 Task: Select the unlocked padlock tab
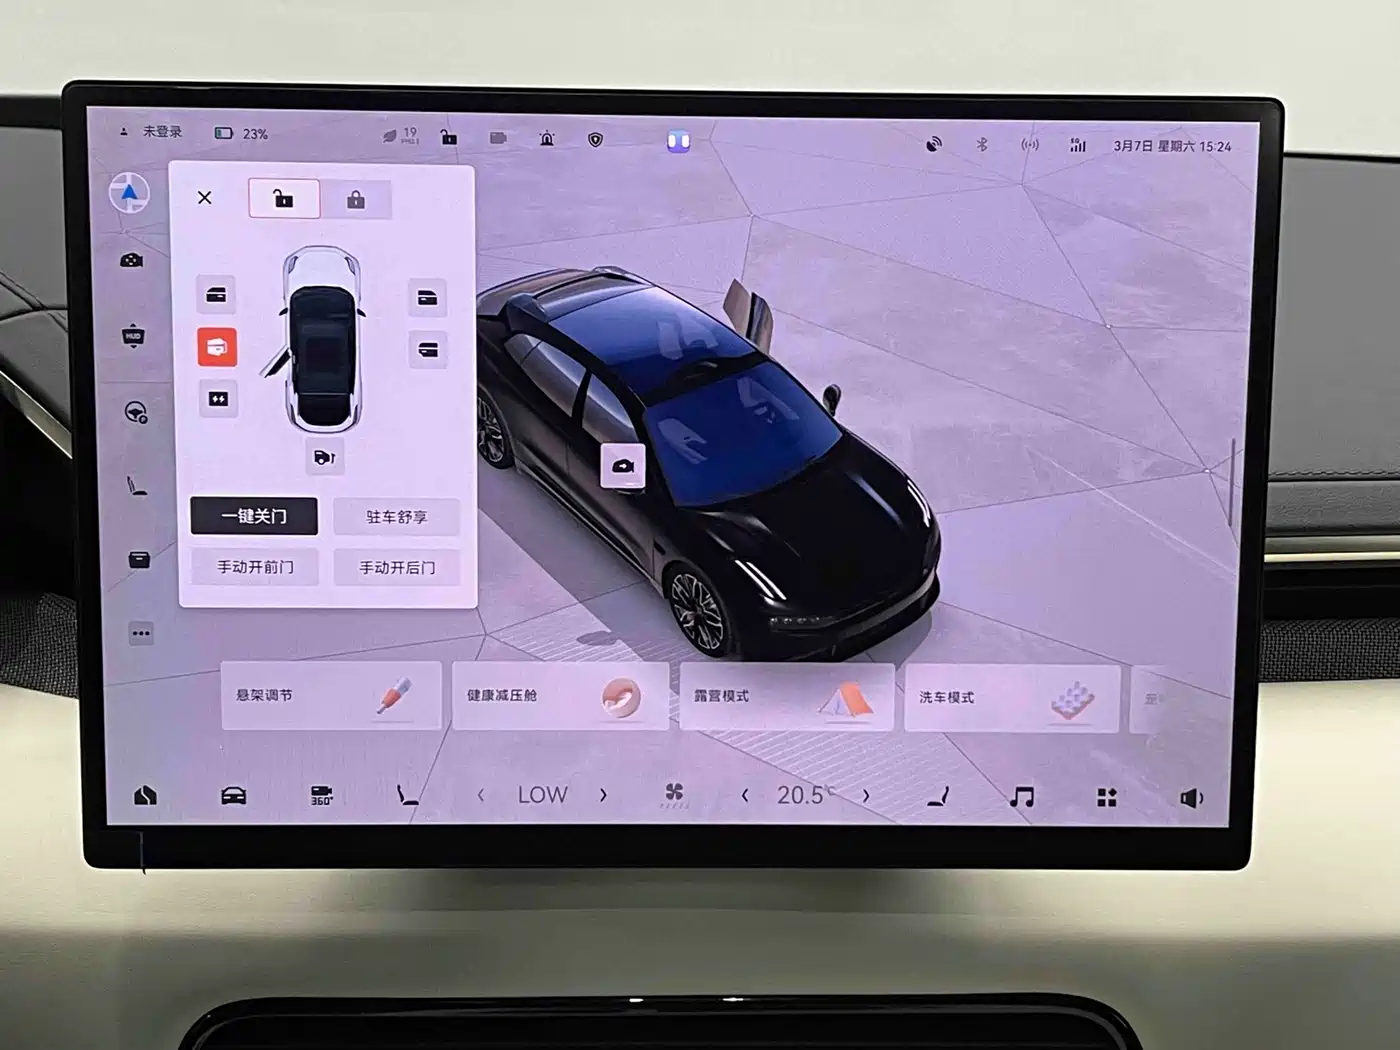pos(284,199)
